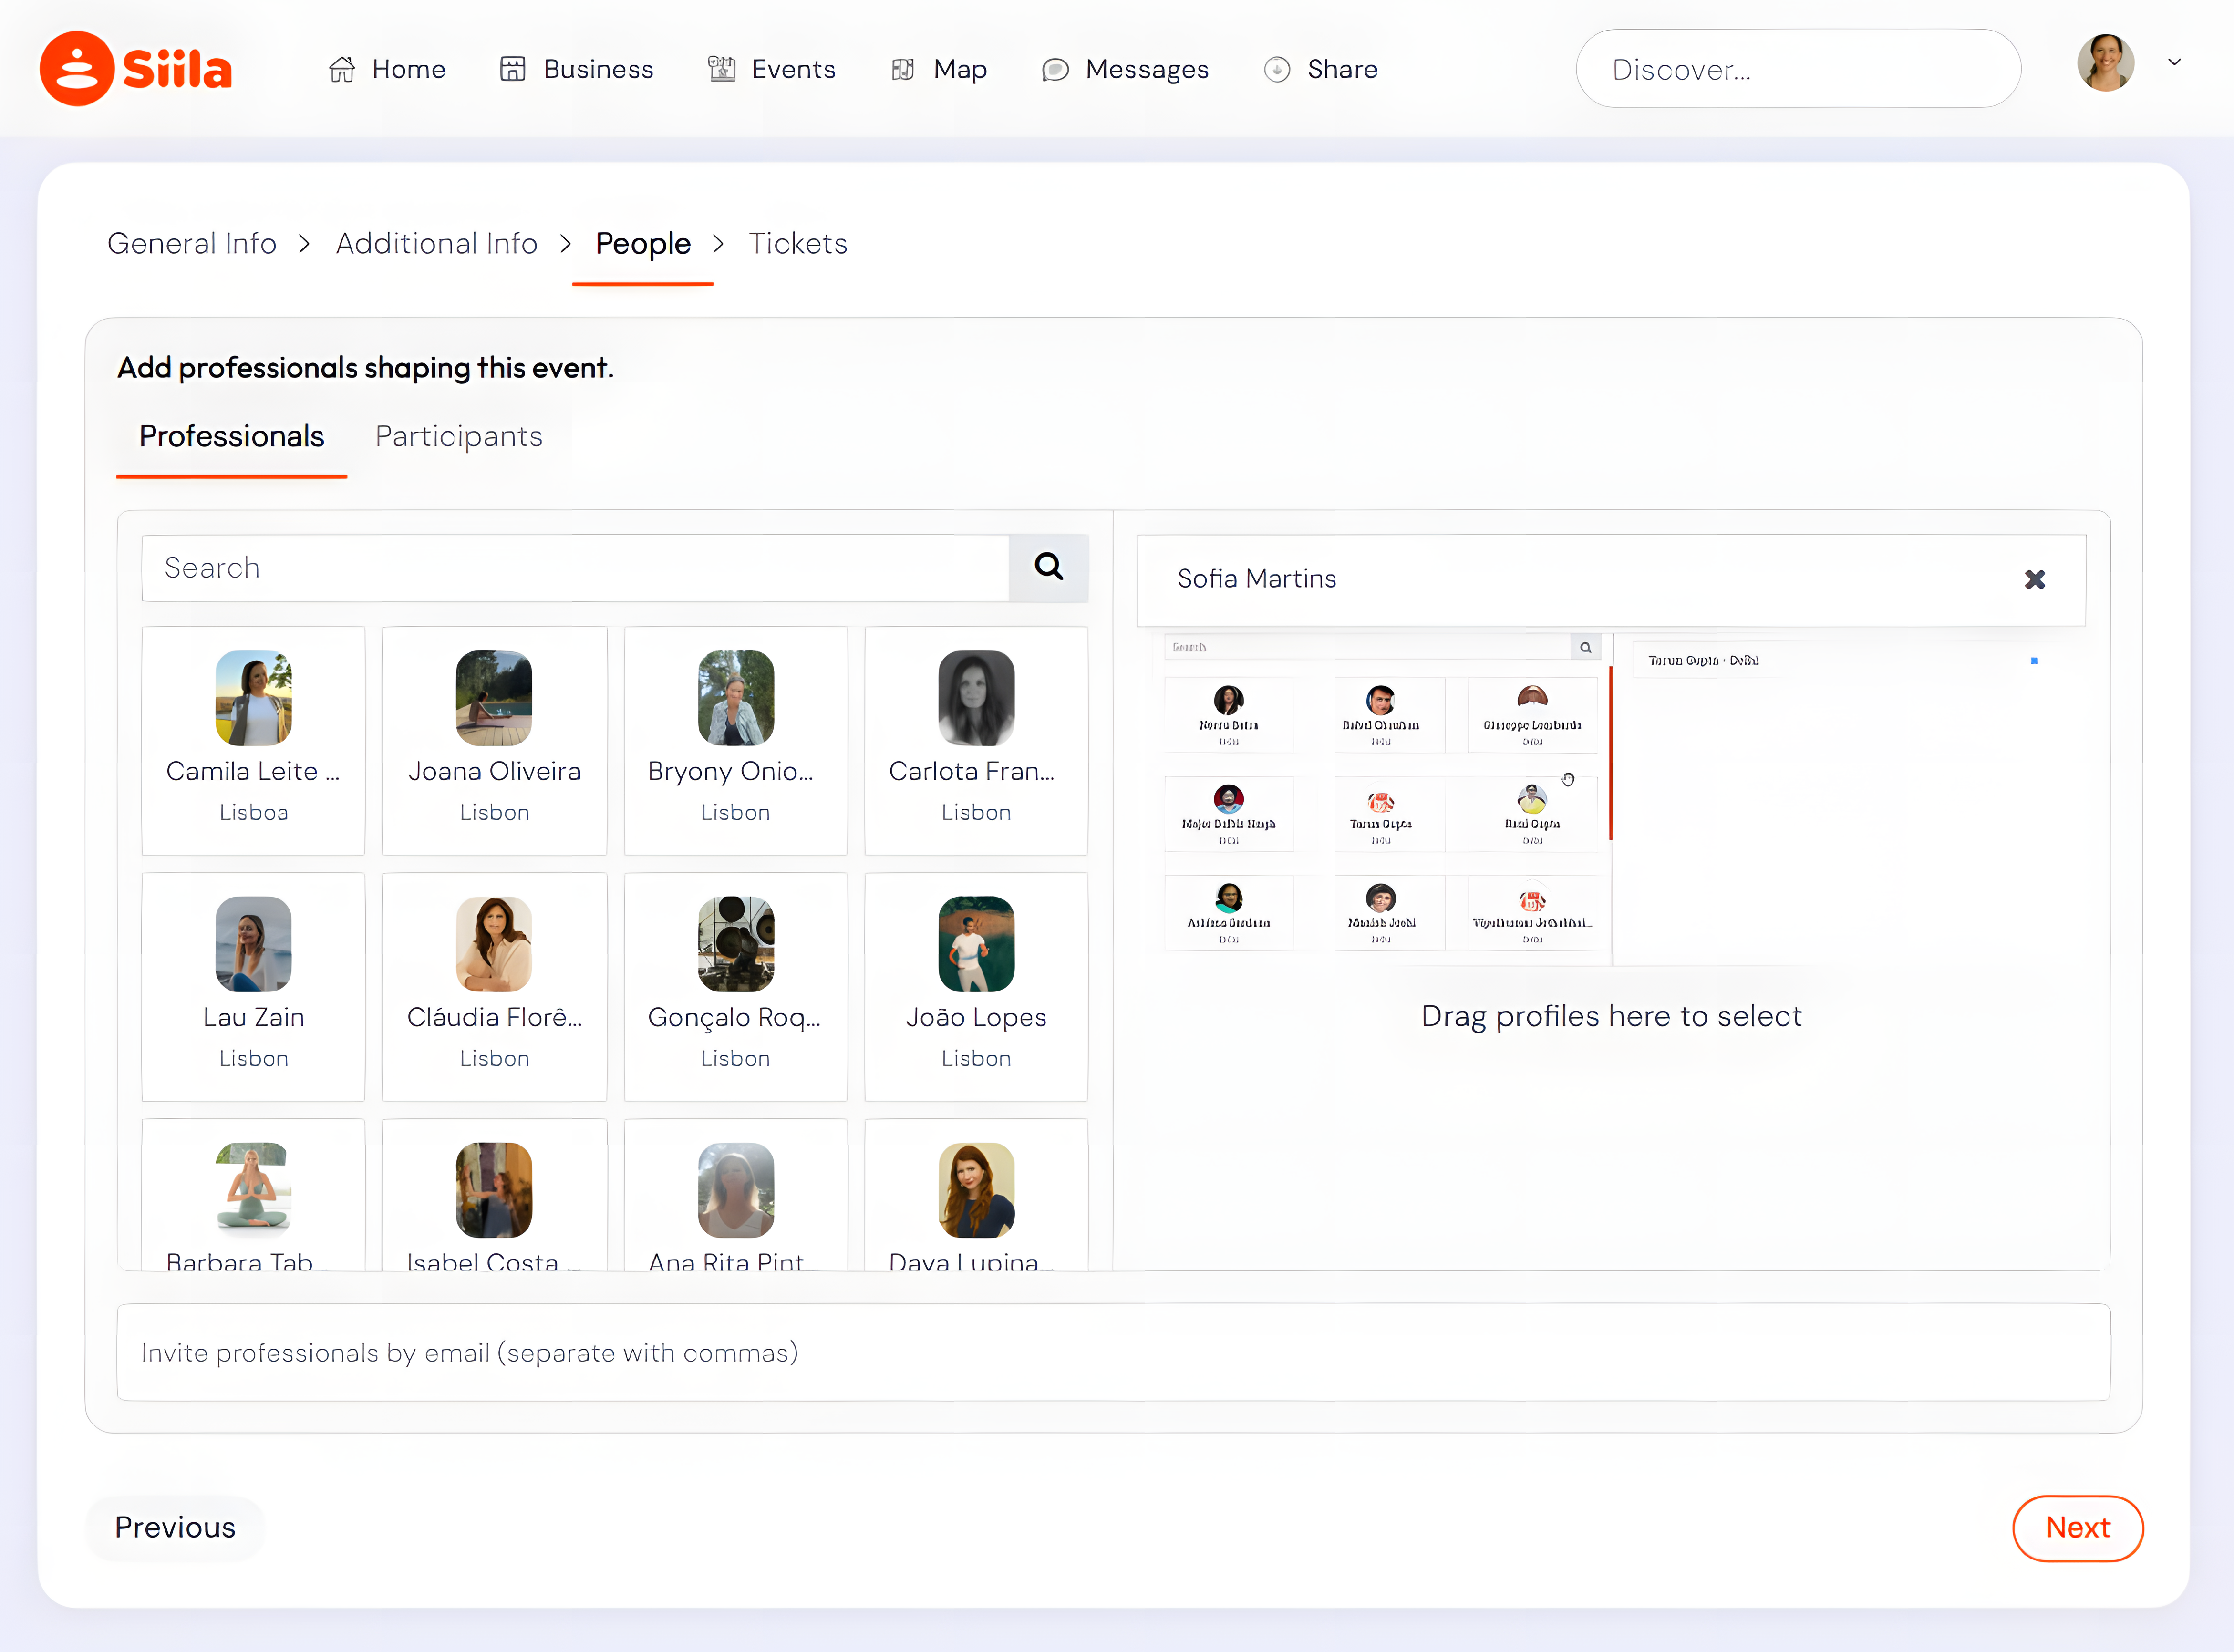Focus the Discover search field
This screenshot has height=1652, width=2234.
[x=1798, y=69]
